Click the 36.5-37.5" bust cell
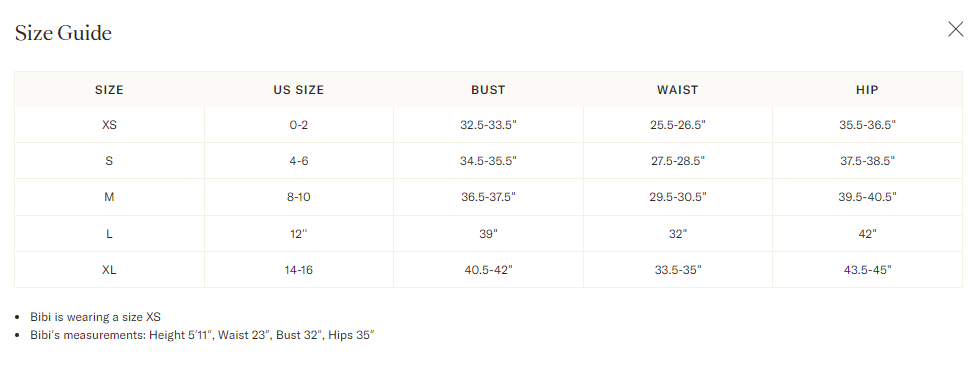 pos(488,198)
